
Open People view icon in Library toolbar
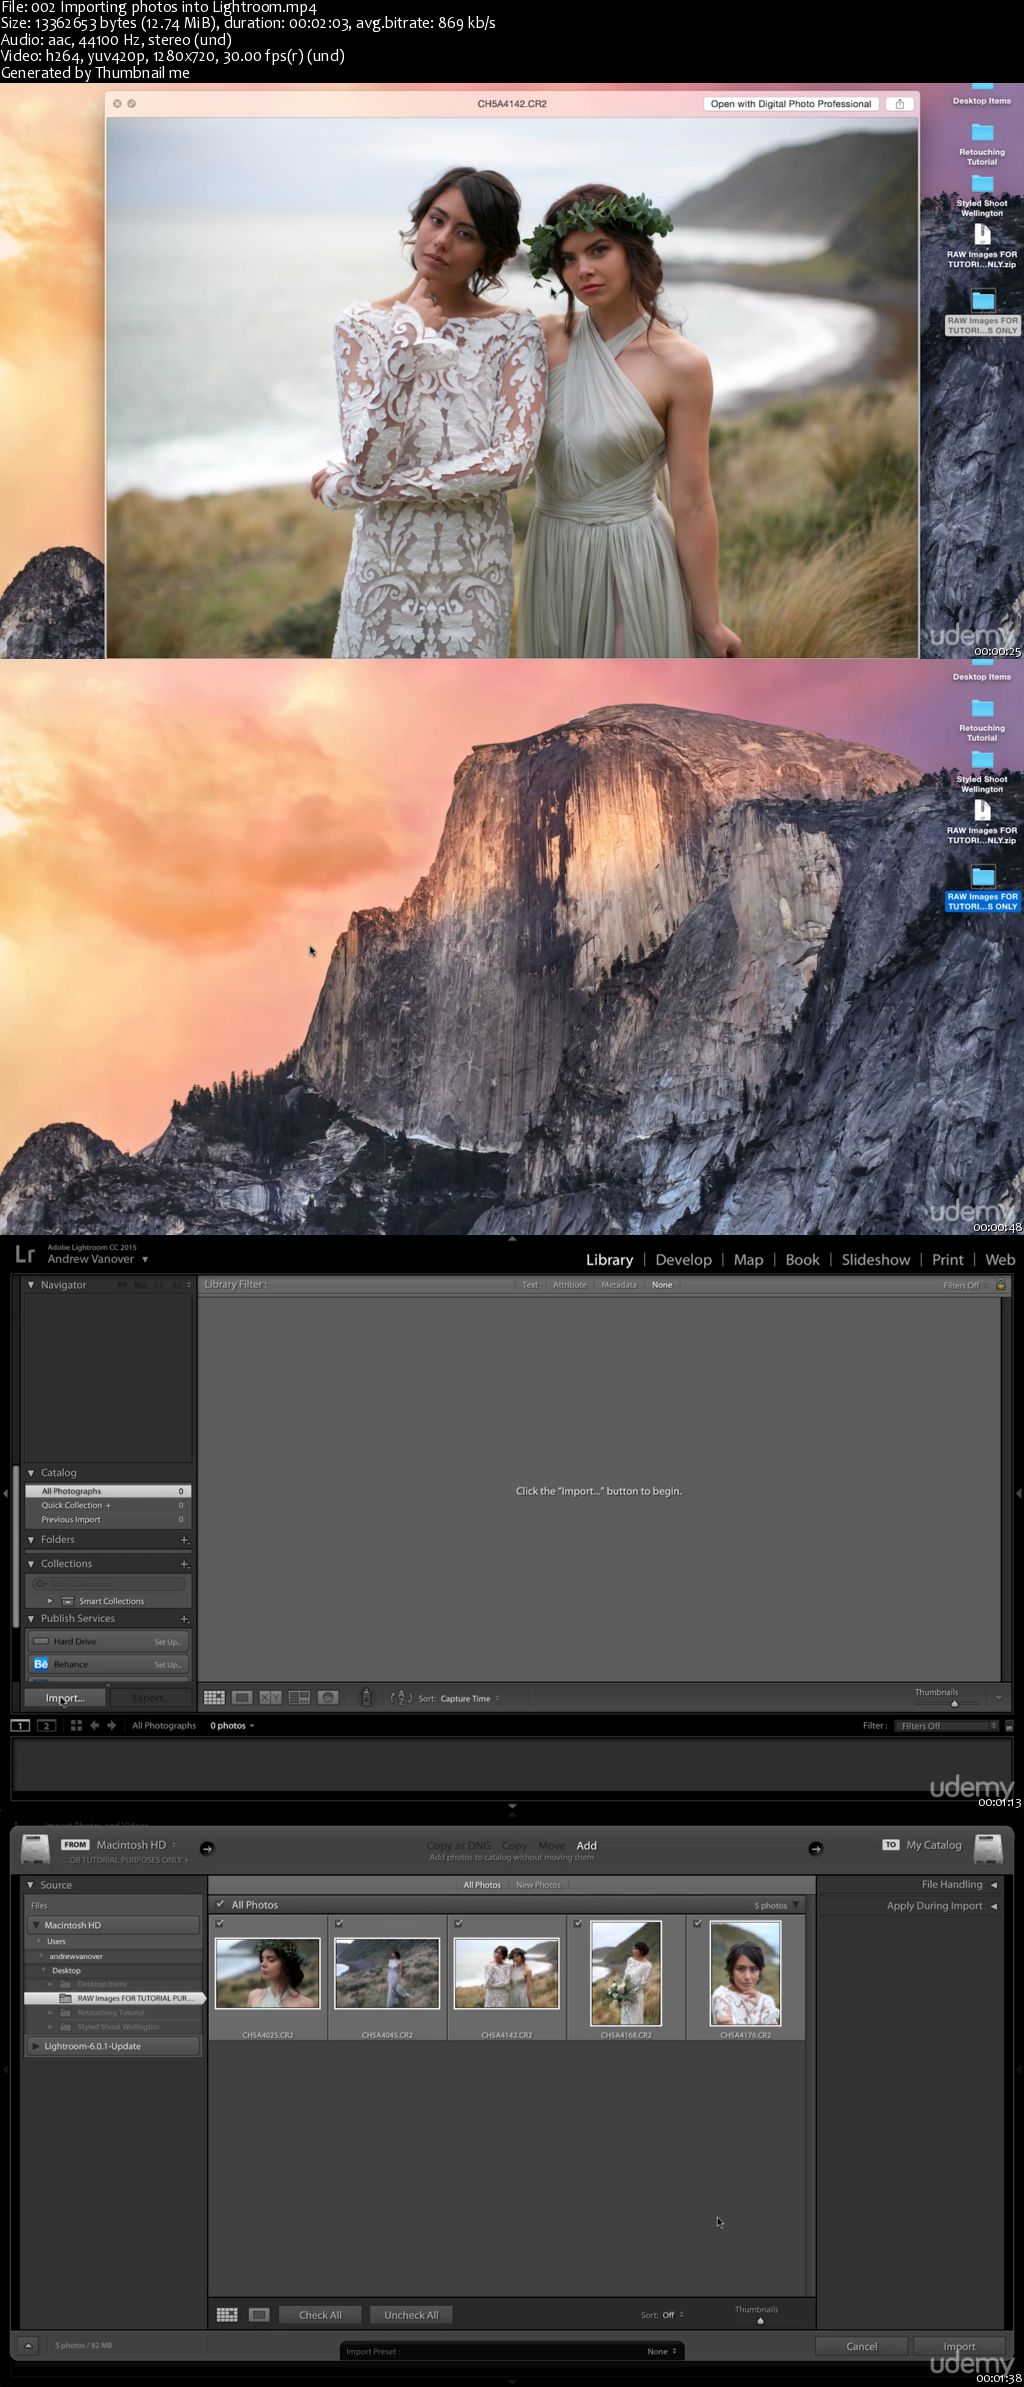tap(328, 1697)
